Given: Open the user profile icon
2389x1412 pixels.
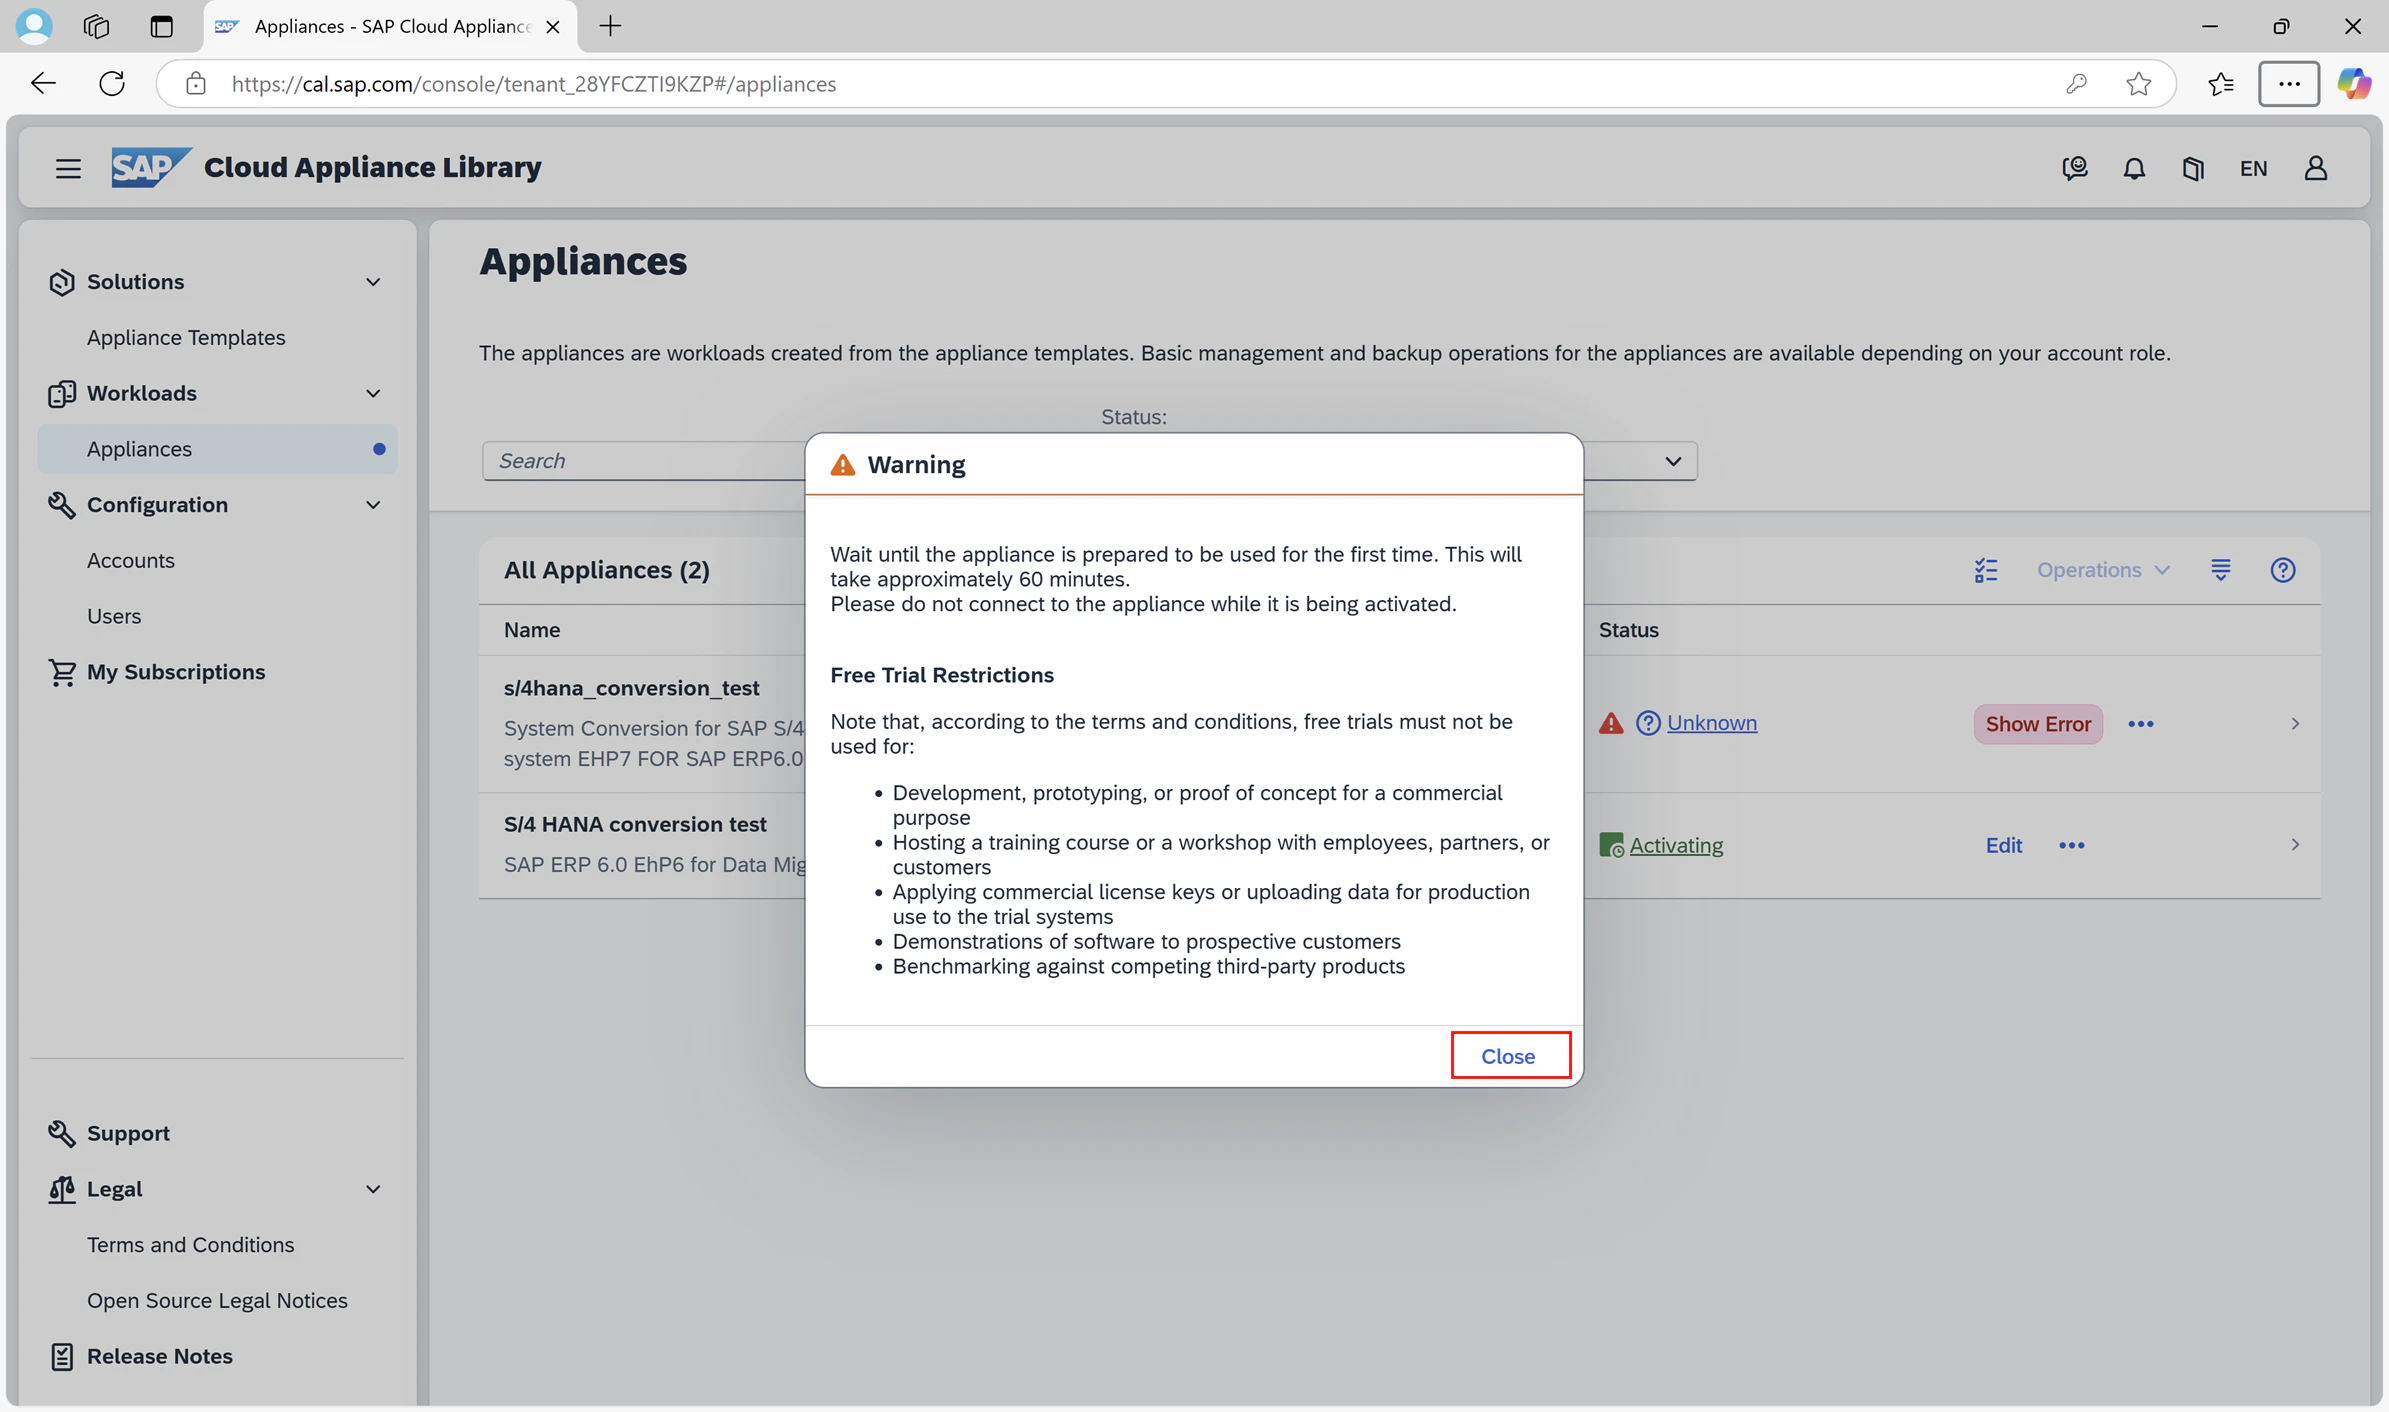Looking at the screenshot, I should (x=2316, y=168).
